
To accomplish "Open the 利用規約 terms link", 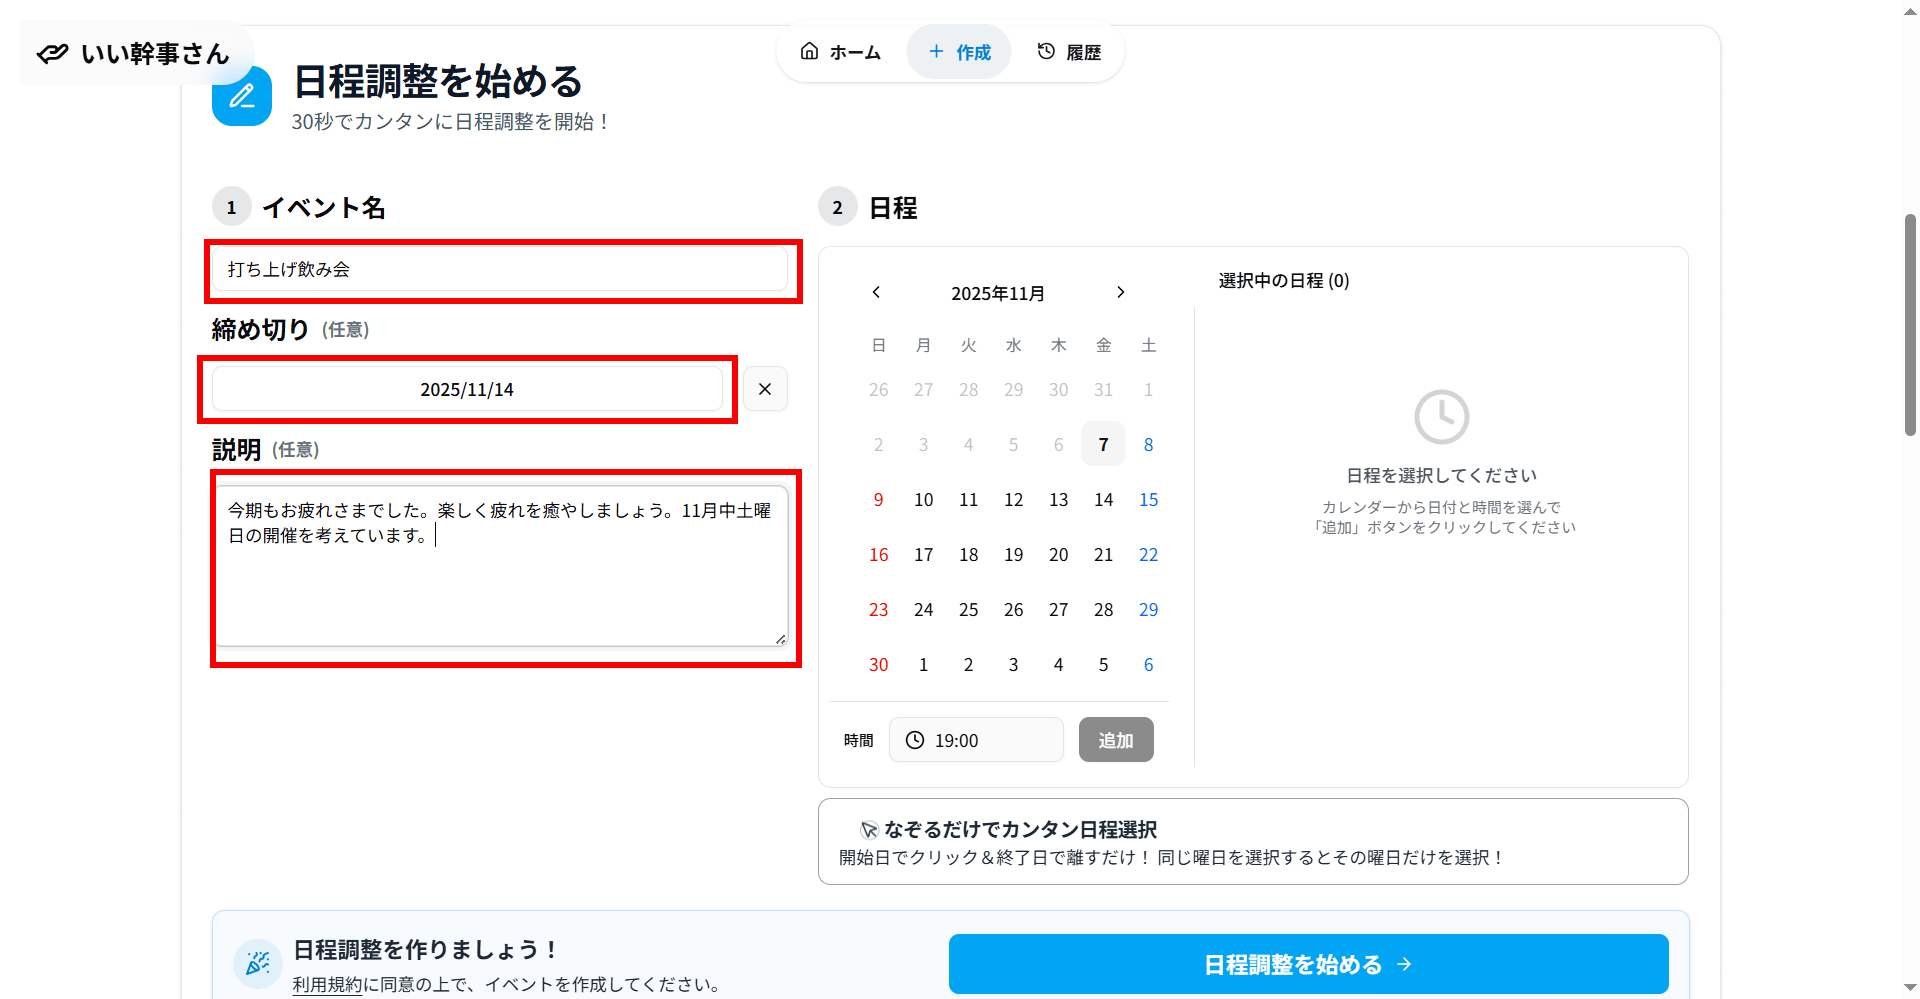I will pos(327,984).
